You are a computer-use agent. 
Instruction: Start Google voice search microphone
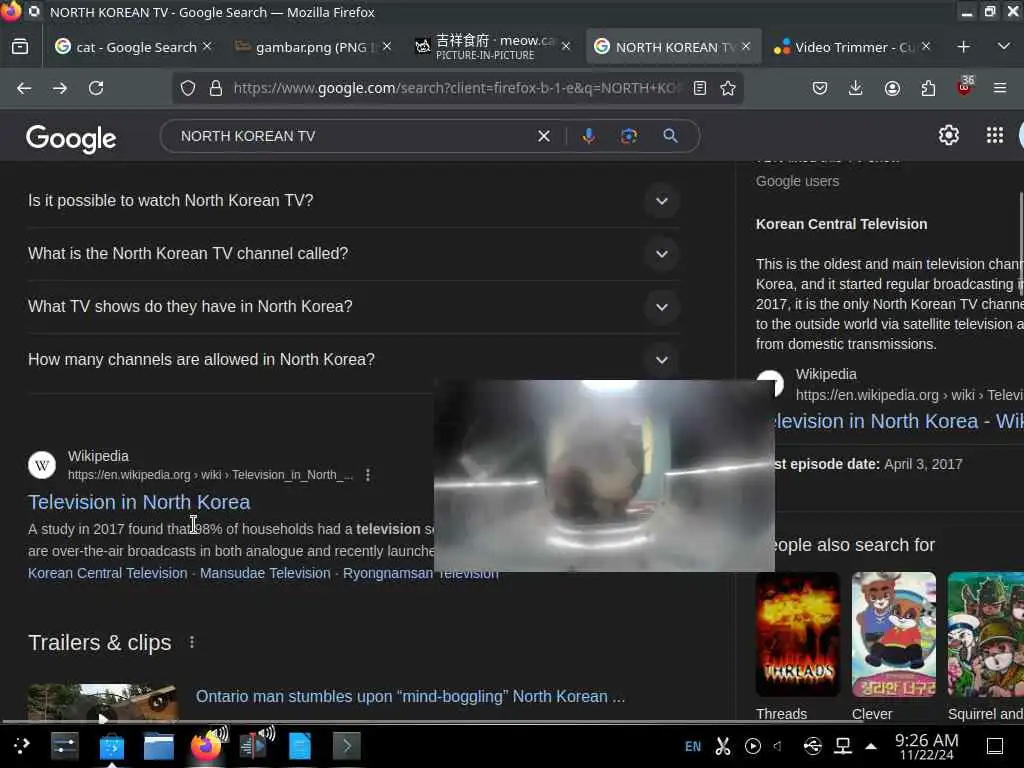coord(588,136)
